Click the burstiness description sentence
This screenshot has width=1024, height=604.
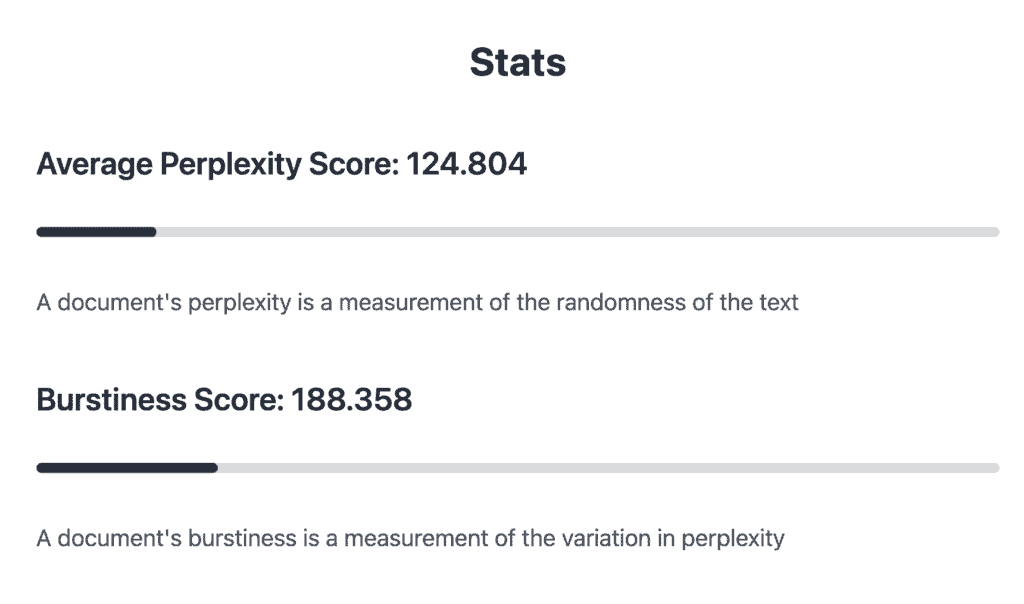pos(410,538)
